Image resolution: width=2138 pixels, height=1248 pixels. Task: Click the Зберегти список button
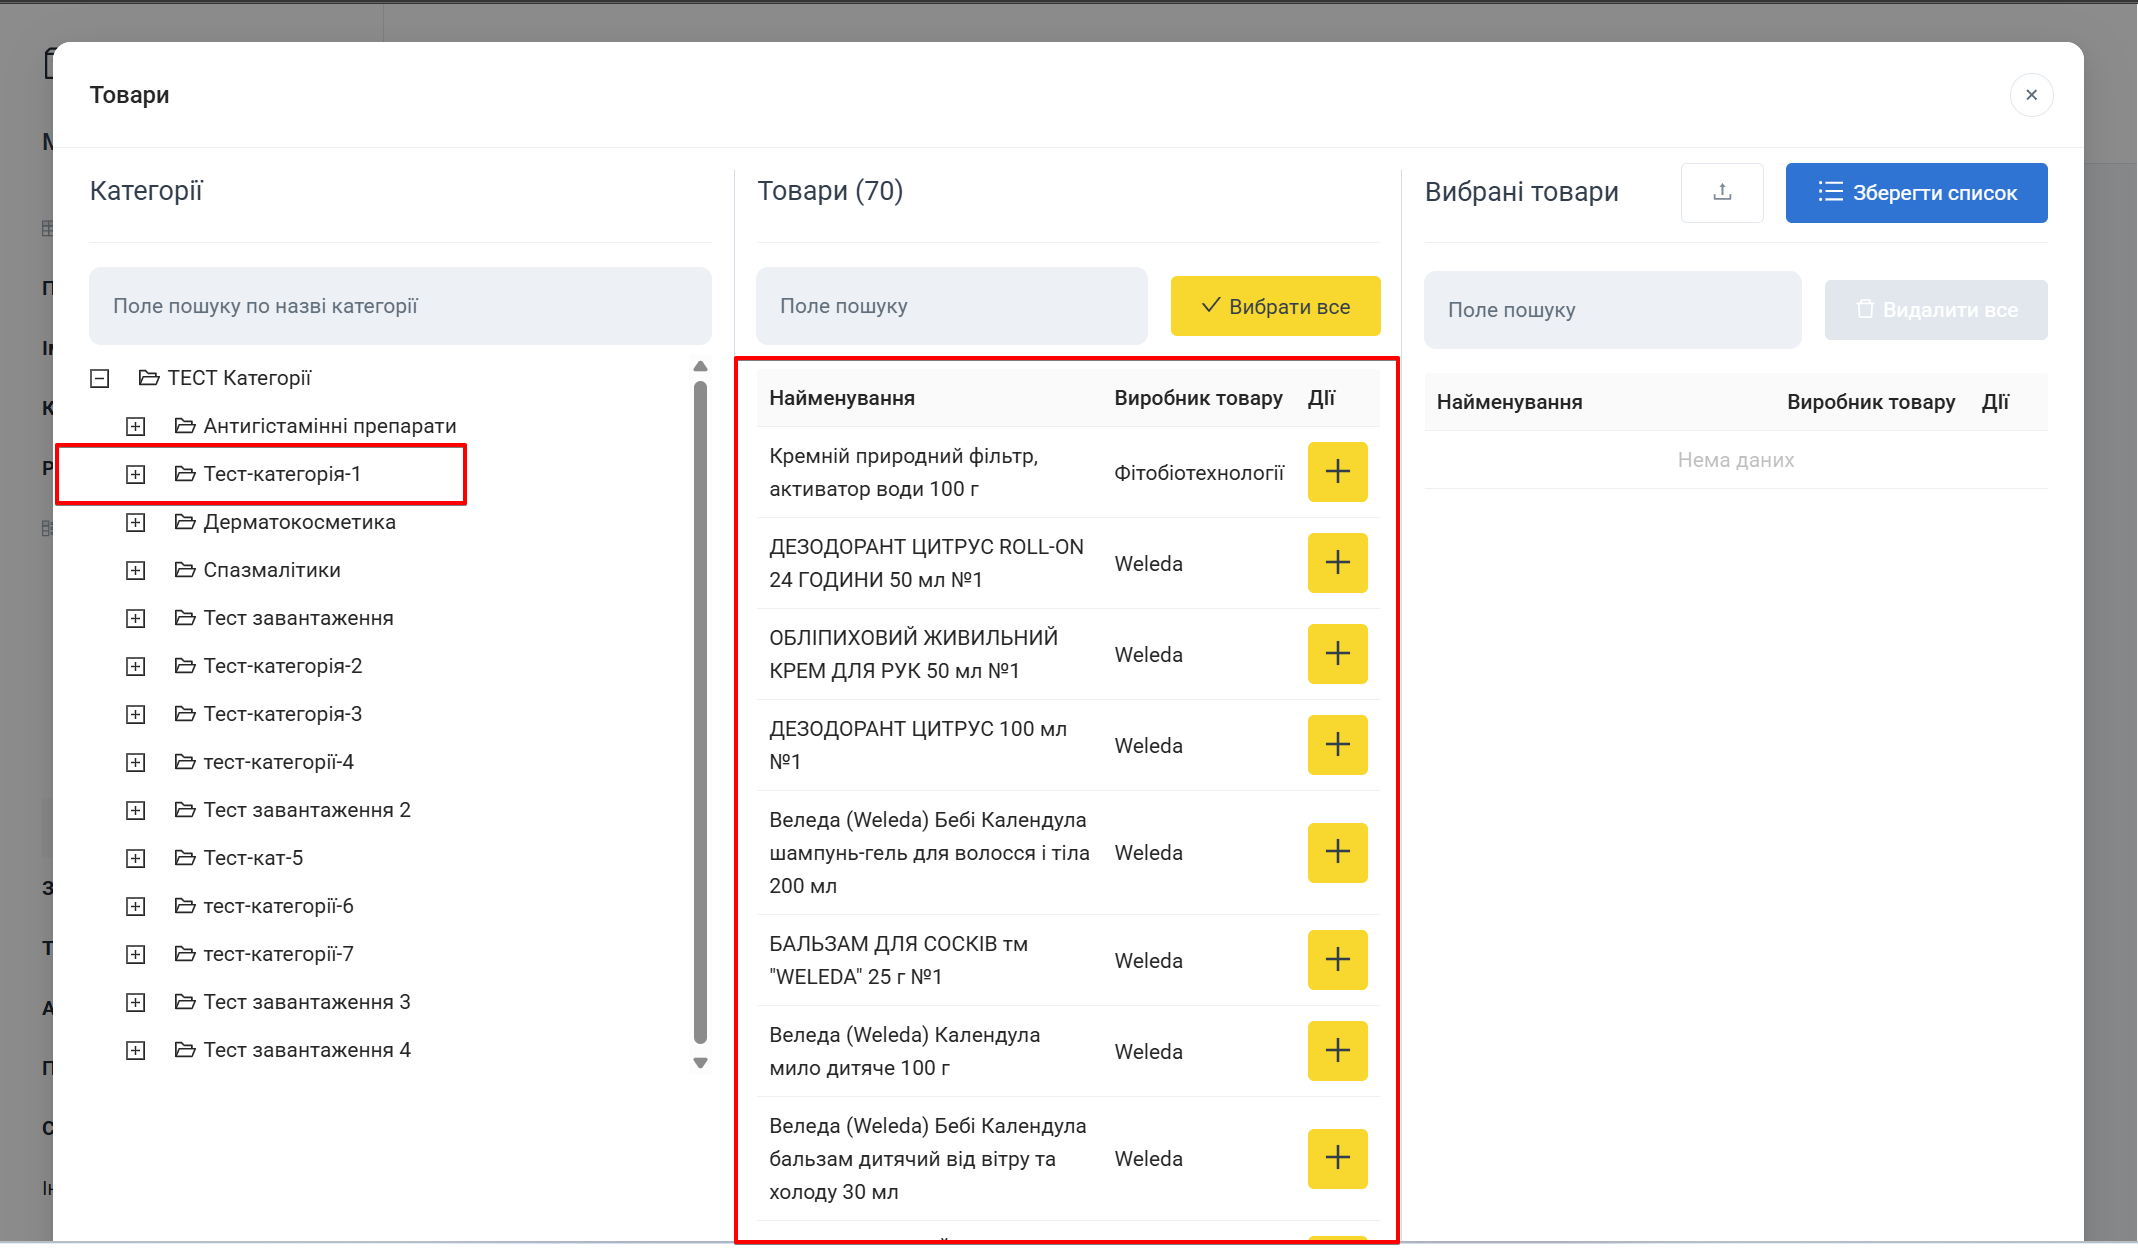[x=1916, y=193]
